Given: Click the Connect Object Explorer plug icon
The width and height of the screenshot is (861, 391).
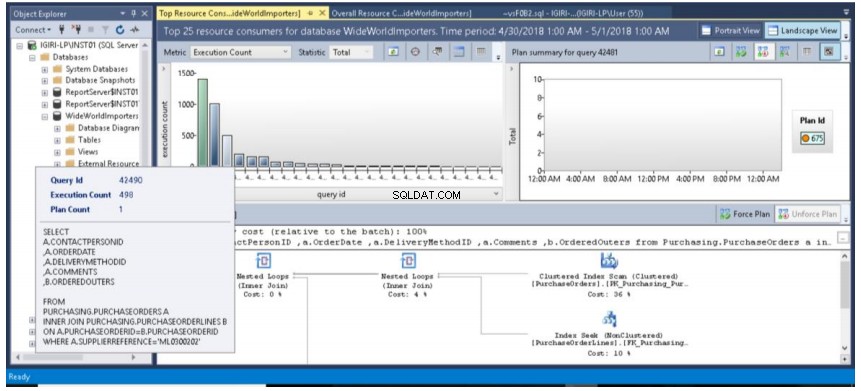Looking at the screenshot, I should [x=62, y=30].
